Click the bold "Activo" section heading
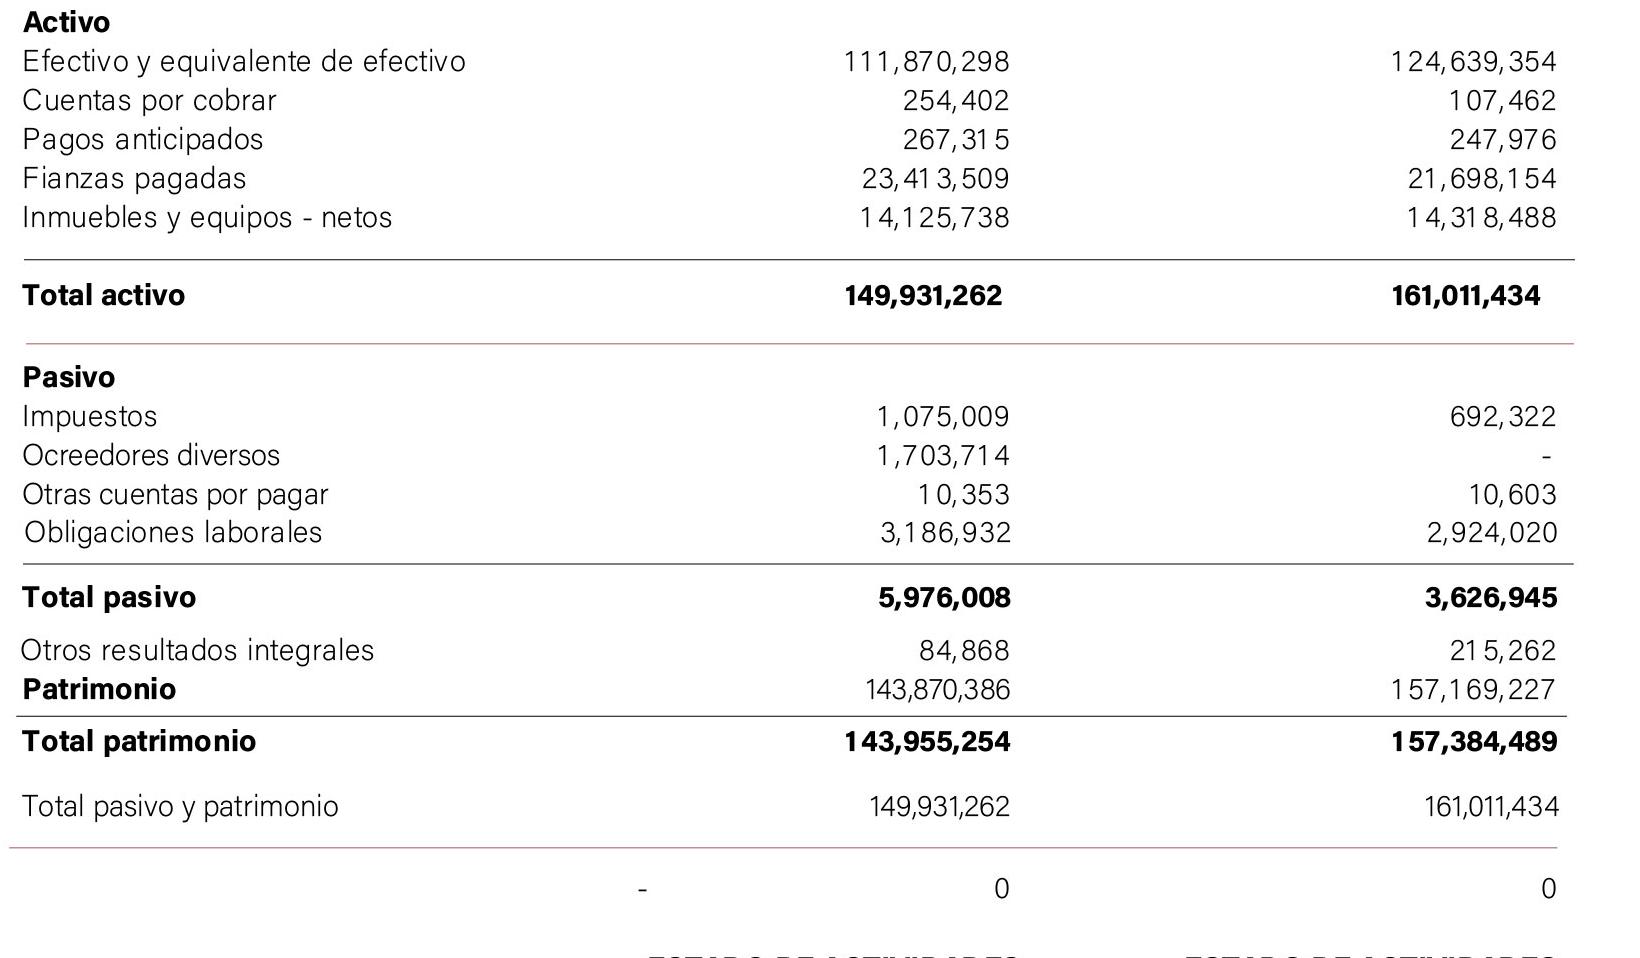 [66, 22]
